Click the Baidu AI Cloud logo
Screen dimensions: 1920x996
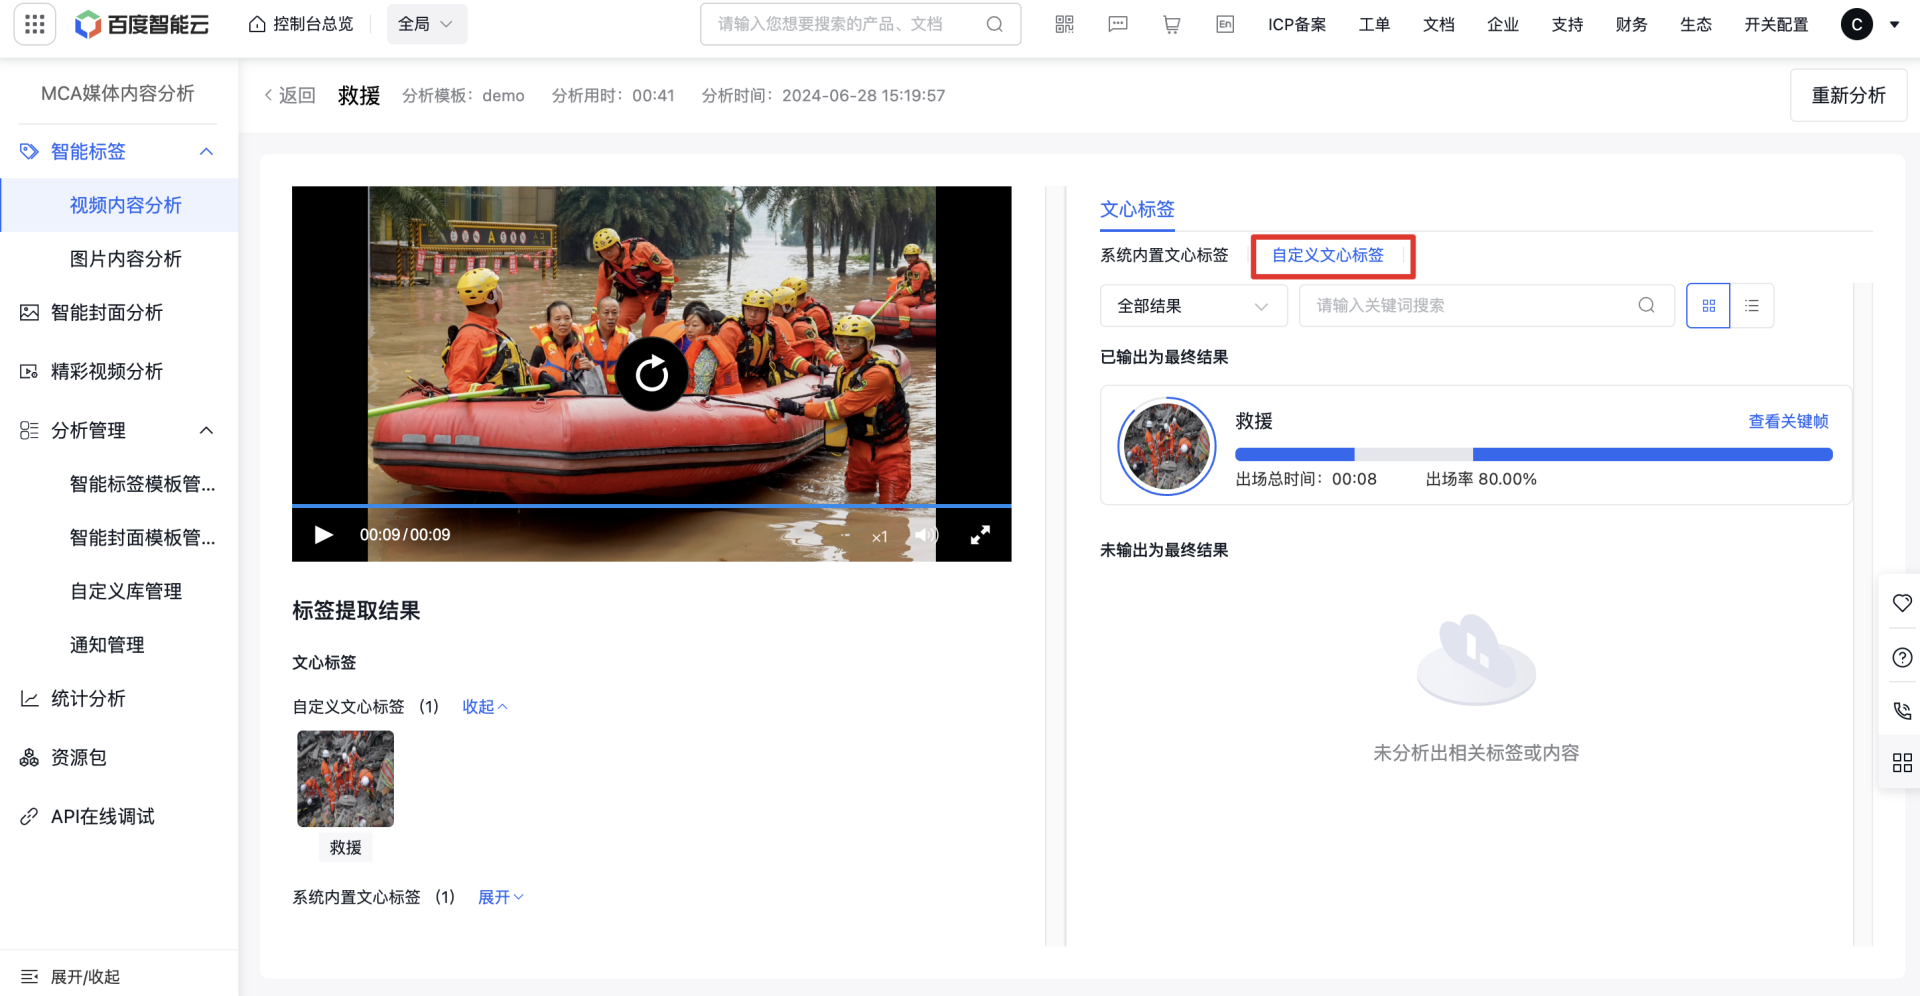[x=142, y=24]
